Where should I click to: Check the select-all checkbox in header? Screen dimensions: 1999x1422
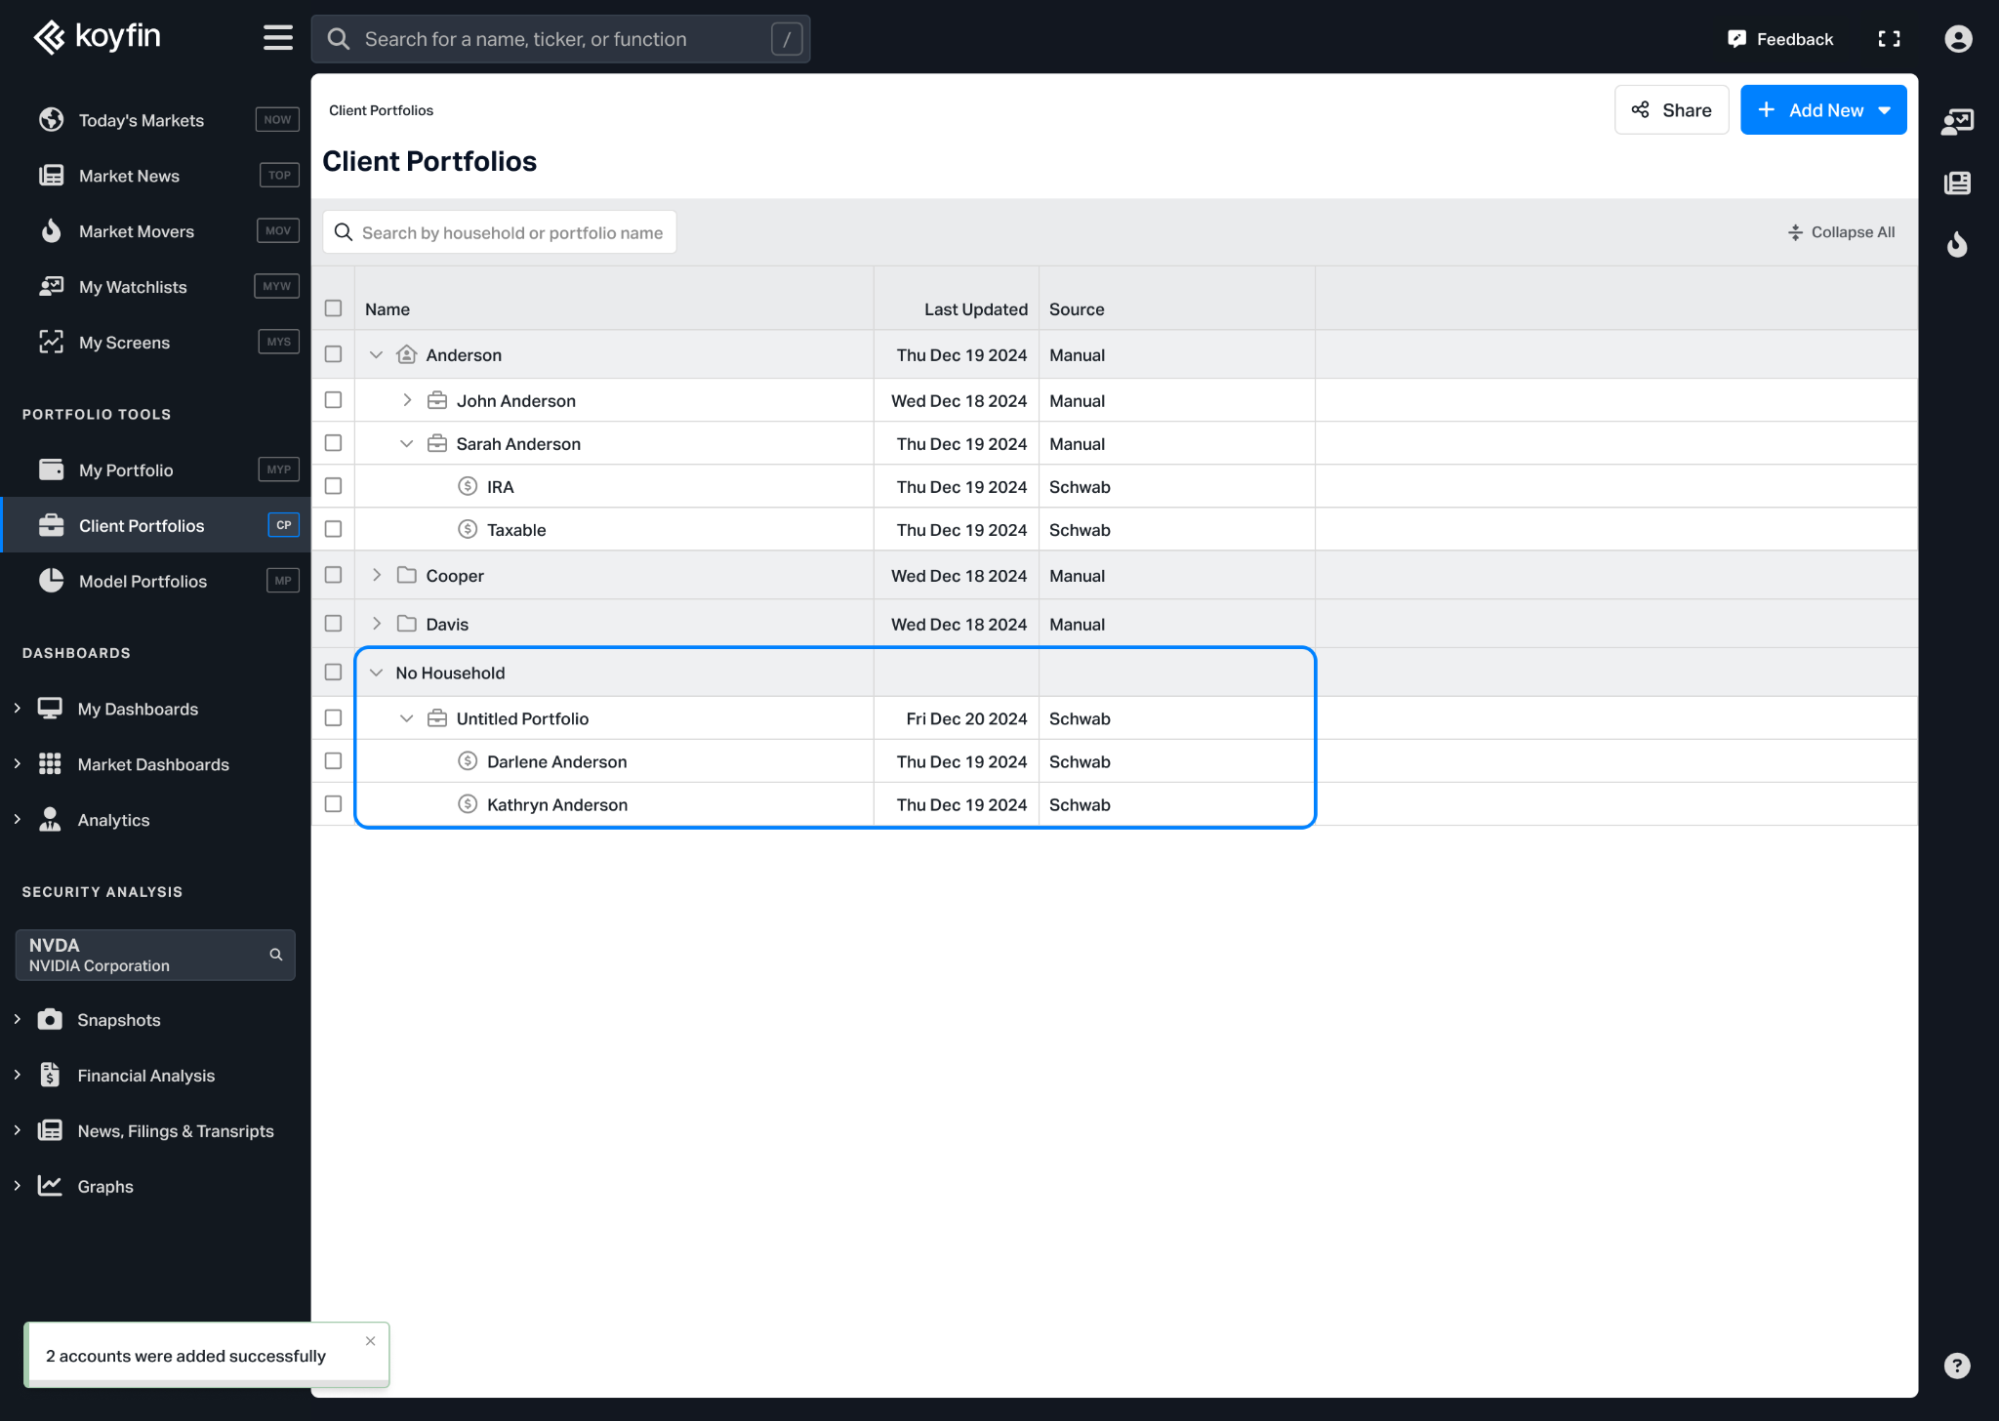333,308
